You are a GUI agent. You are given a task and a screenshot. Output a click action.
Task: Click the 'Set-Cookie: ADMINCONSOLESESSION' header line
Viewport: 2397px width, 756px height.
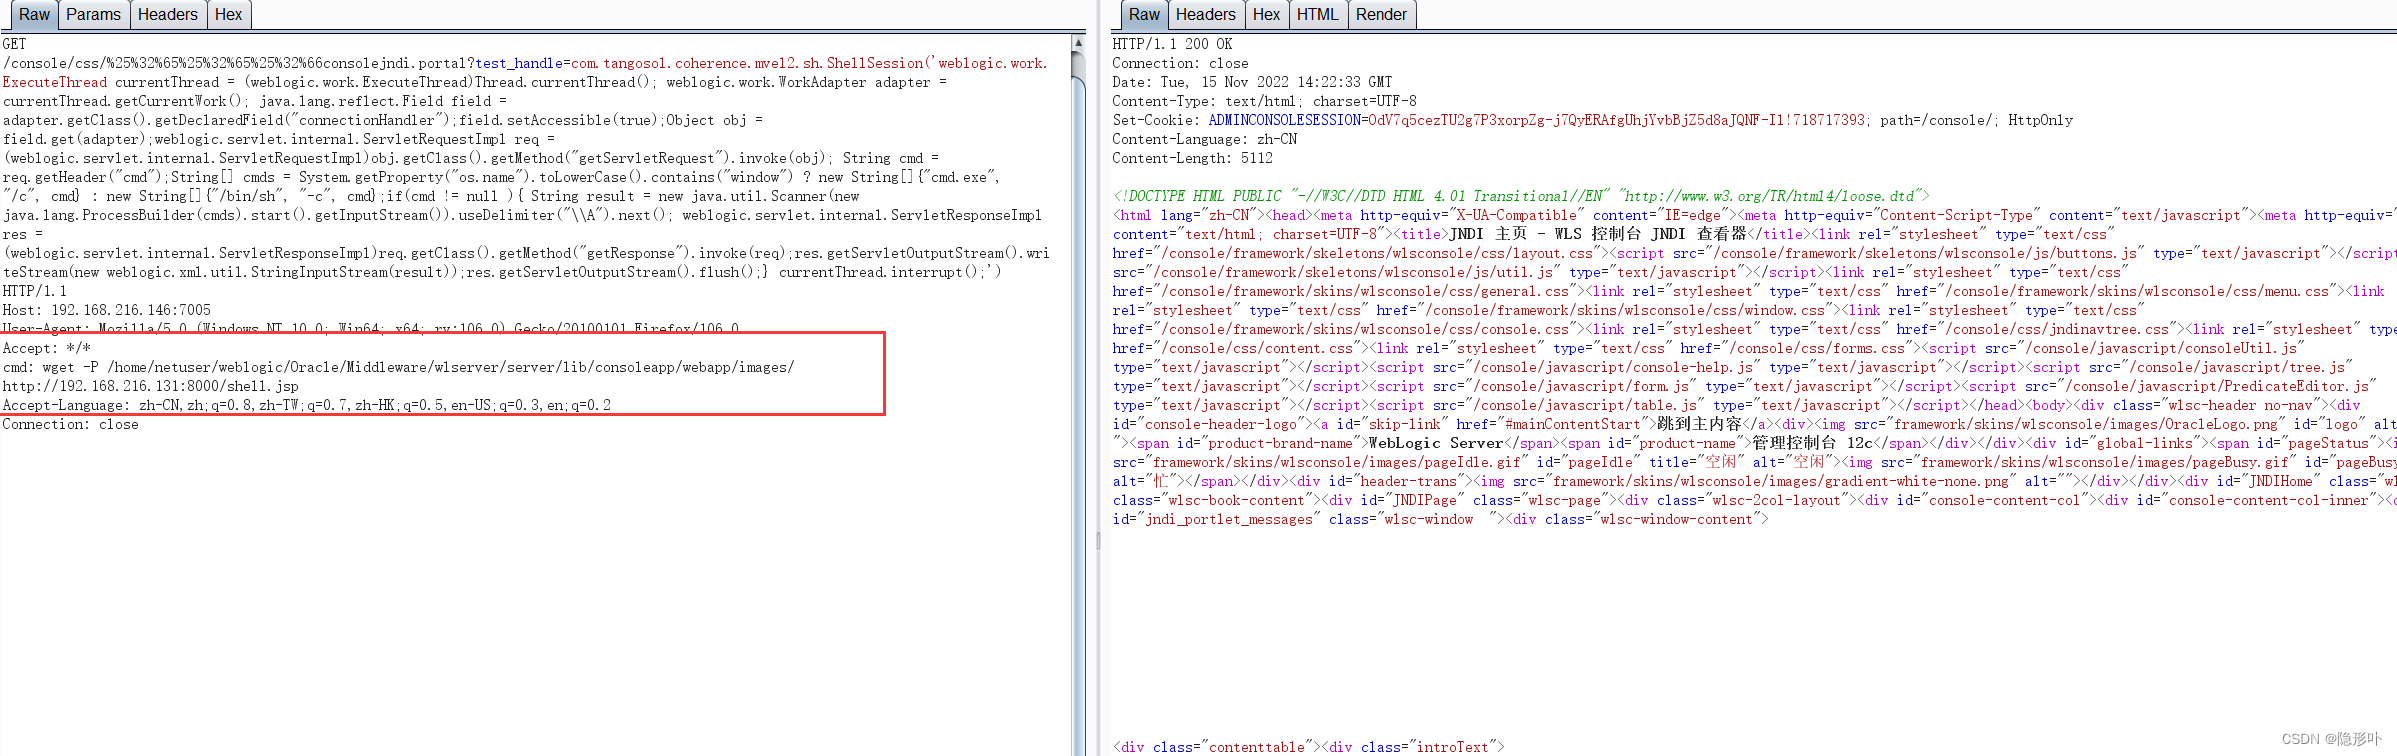point(1592,120)
